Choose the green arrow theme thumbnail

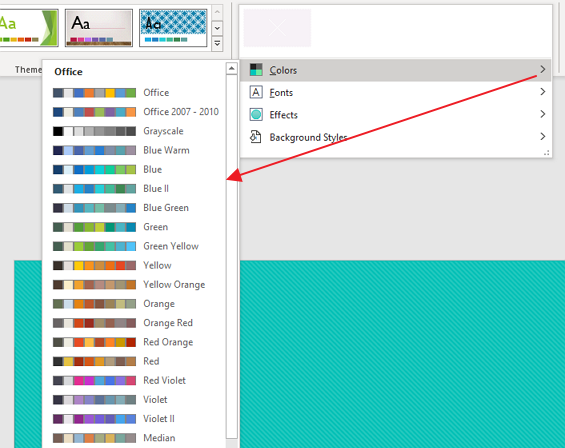pos(29,28)
